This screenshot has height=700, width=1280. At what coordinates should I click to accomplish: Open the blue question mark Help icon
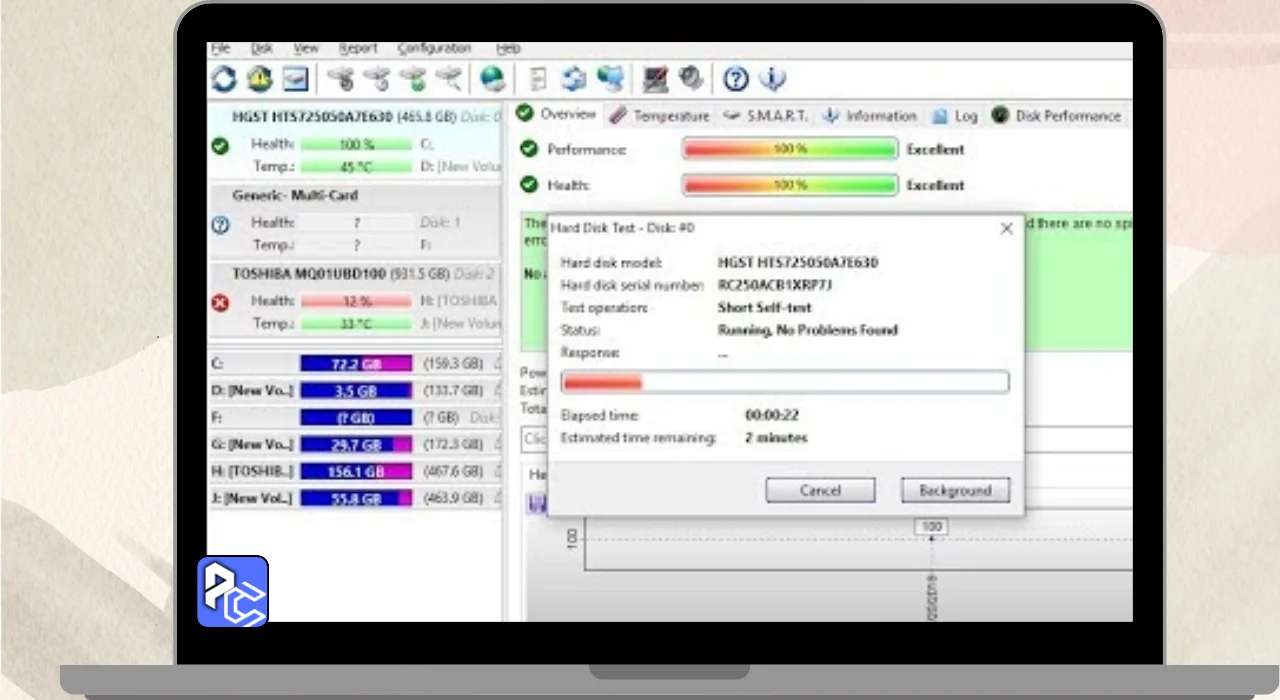coord(736,78)
